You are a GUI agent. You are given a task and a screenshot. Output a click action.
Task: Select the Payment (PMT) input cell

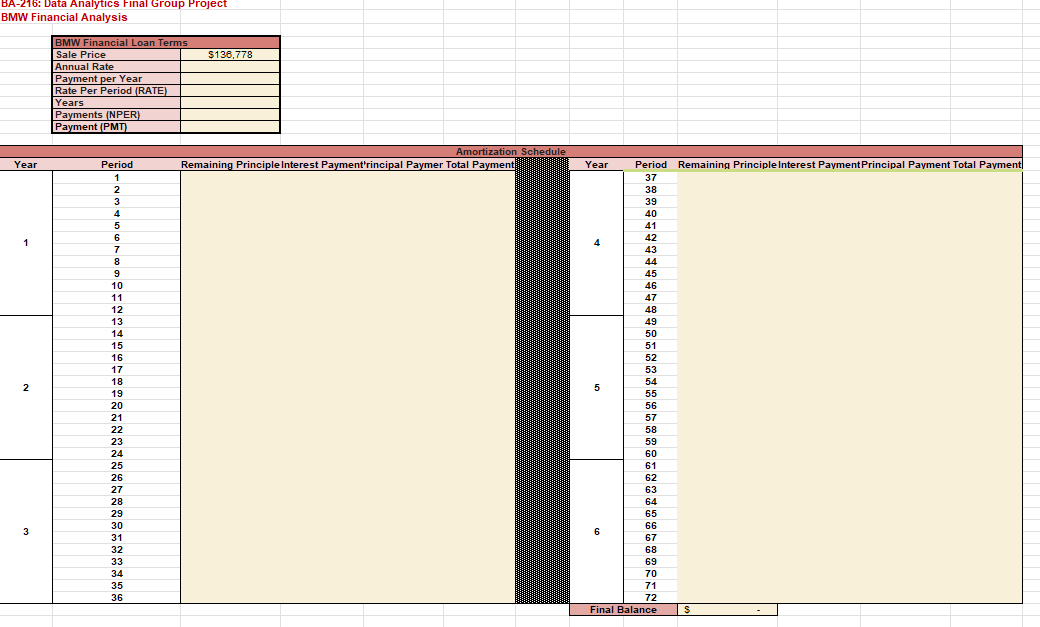[x=230, y=127]
